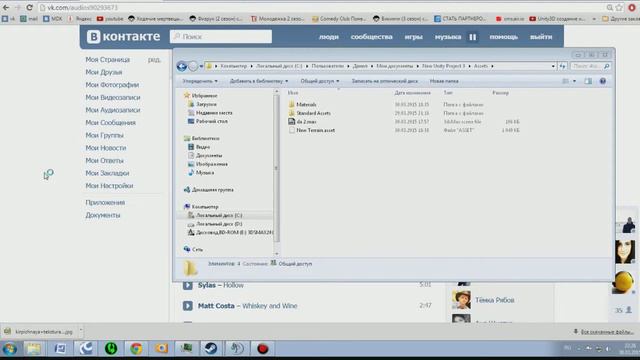This screenshot has width=640, height=360.
Task: Open the recent locations dropdown beside navigation arrows
Action: (201, 67)
